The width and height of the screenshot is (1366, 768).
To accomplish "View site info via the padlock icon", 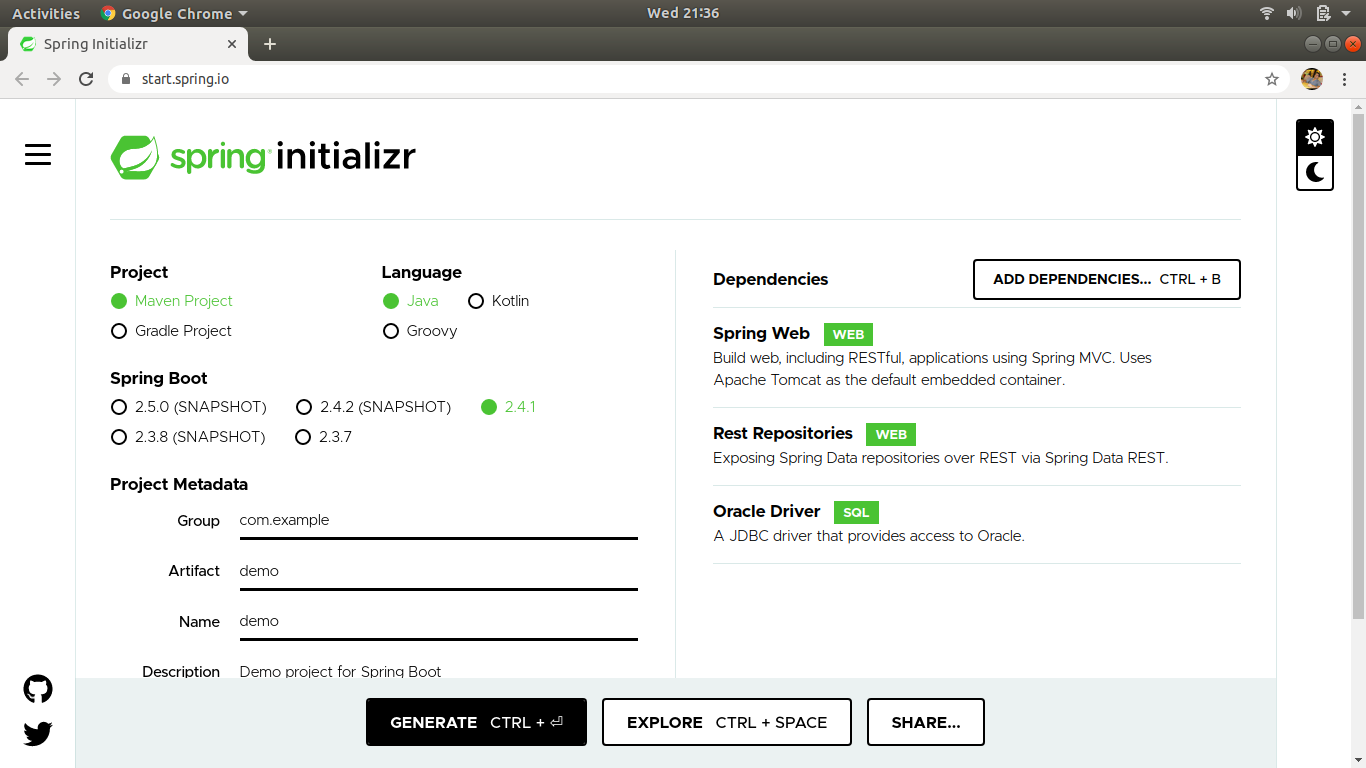I will [x=126, y=79].
